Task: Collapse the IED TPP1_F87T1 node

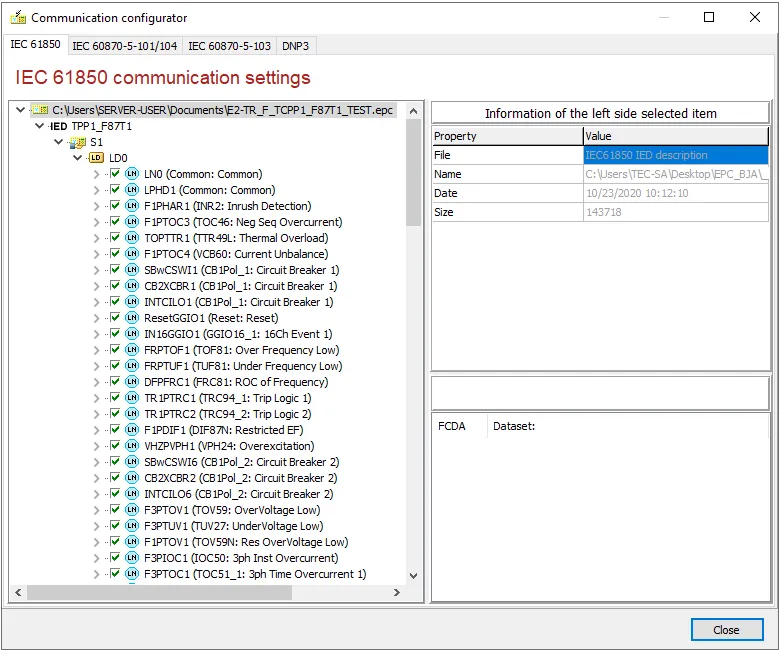Action: [39, 126]
